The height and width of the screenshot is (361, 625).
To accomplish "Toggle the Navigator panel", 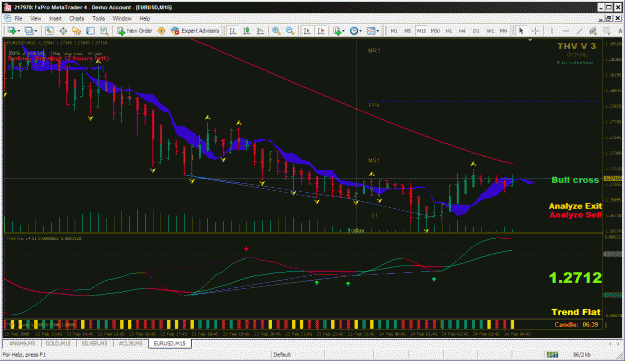I will point(77,31).
